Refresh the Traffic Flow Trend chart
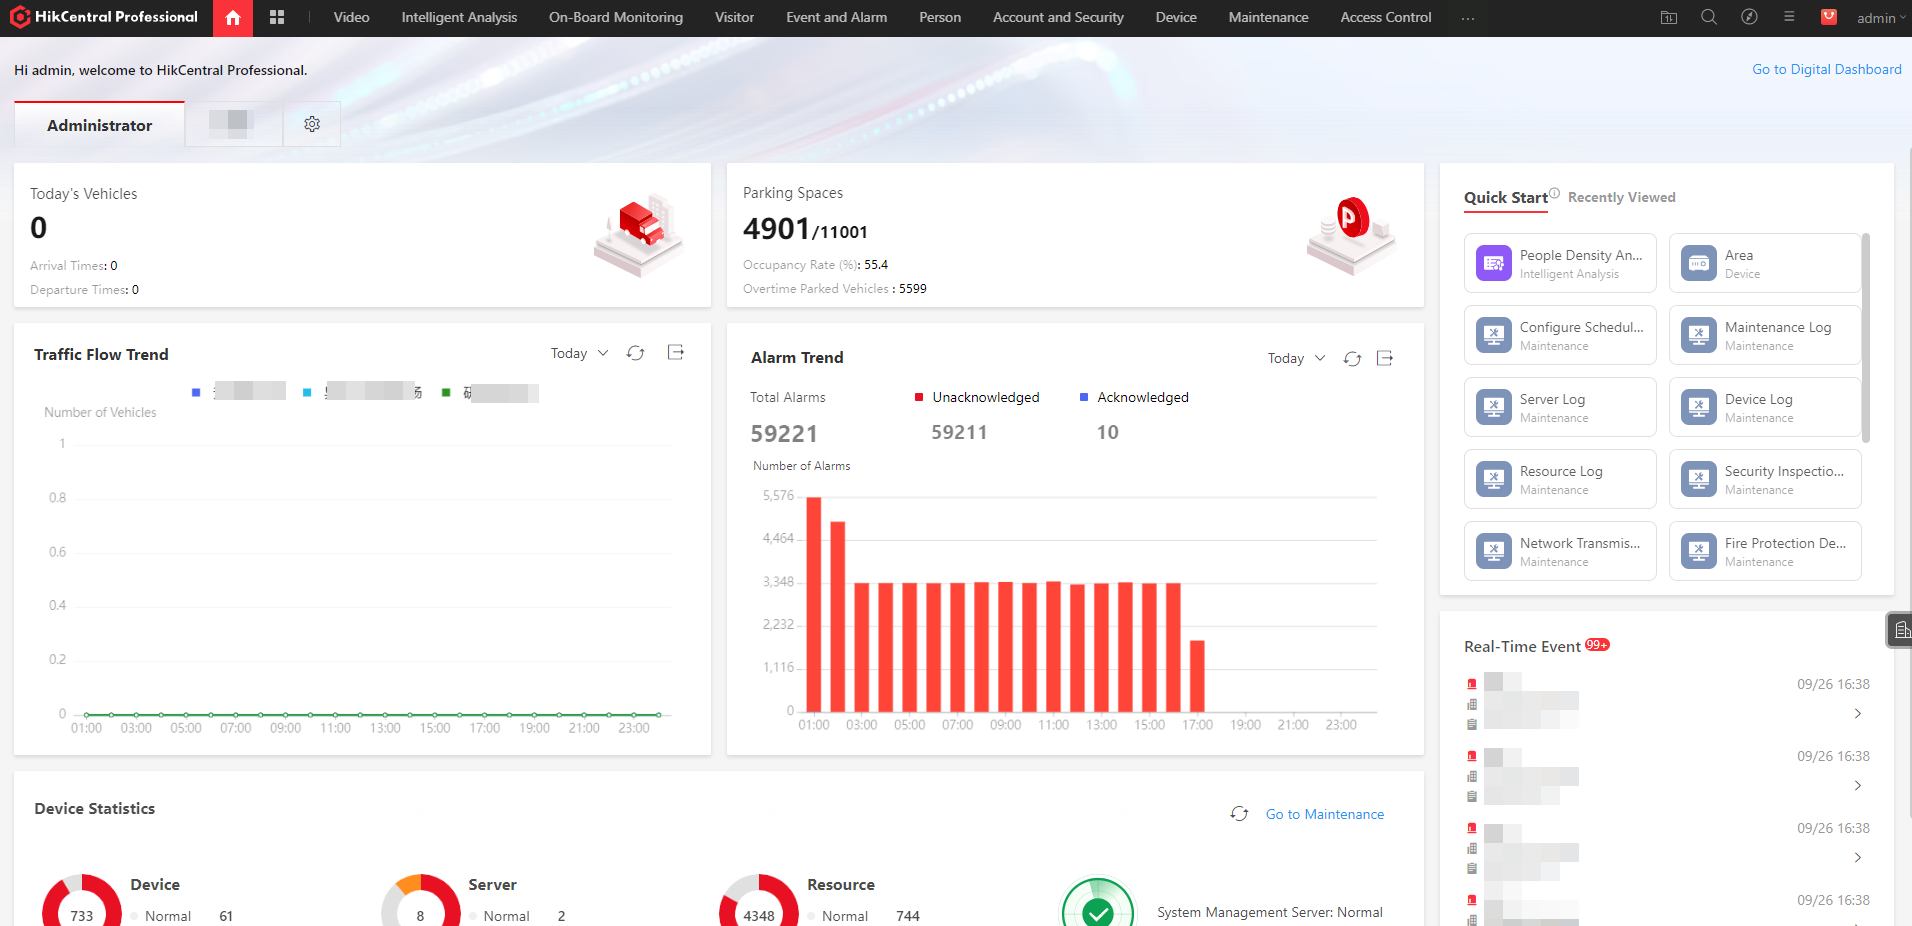Viewport: 1912px width, 926px height. 635,353
